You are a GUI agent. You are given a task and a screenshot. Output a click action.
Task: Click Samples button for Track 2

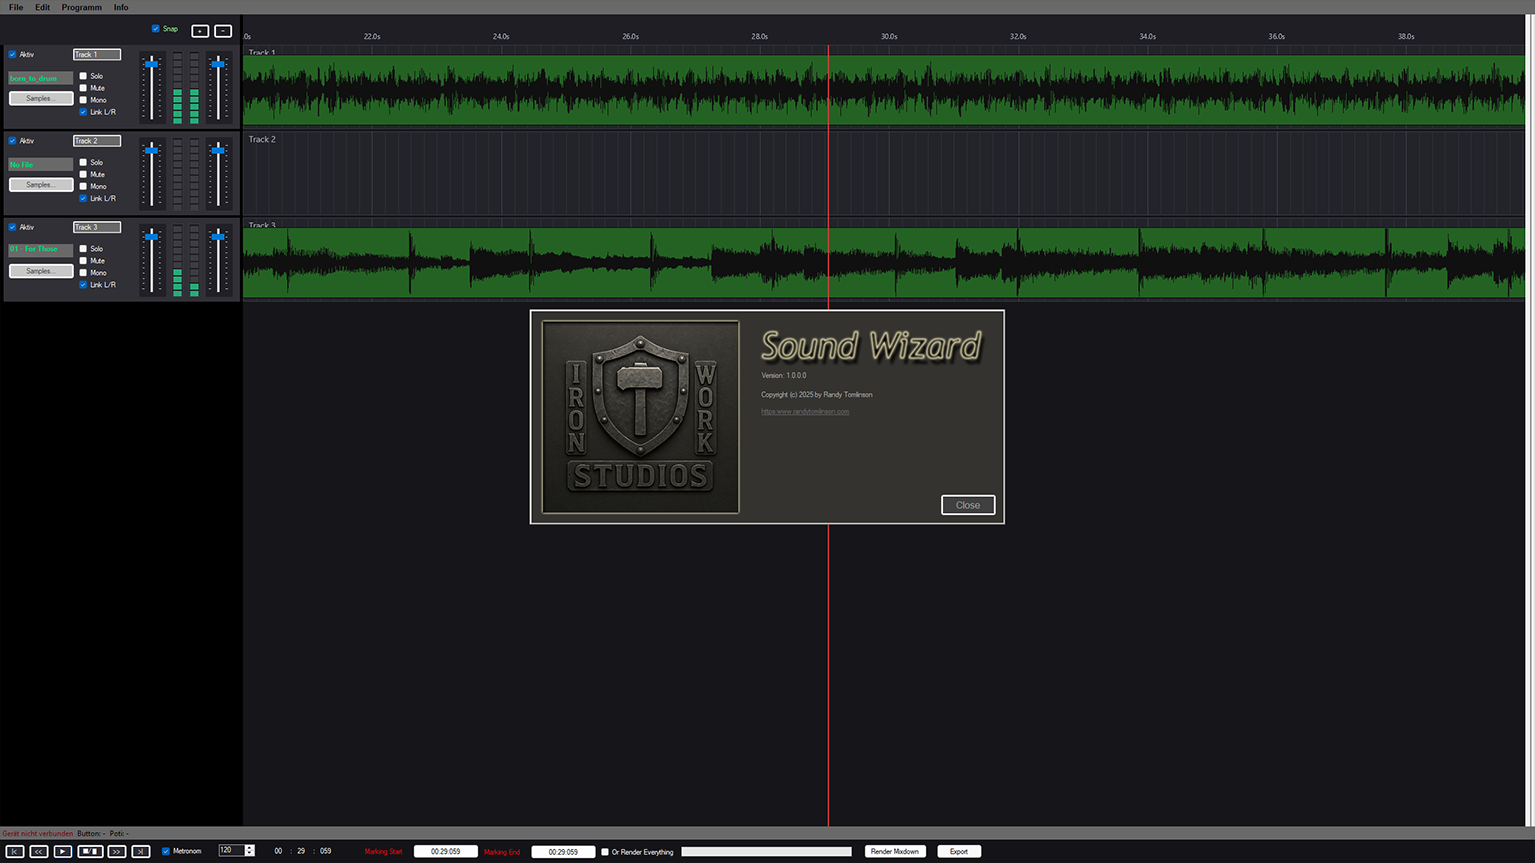41,184
